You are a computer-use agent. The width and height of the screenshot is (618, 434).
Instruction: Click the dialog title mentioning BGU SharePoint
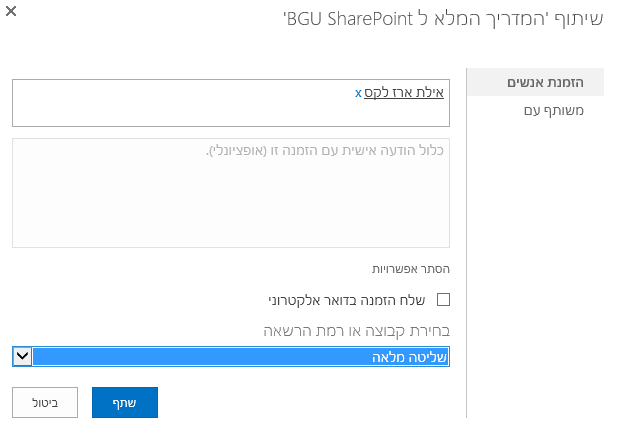[x=443, y=19]
